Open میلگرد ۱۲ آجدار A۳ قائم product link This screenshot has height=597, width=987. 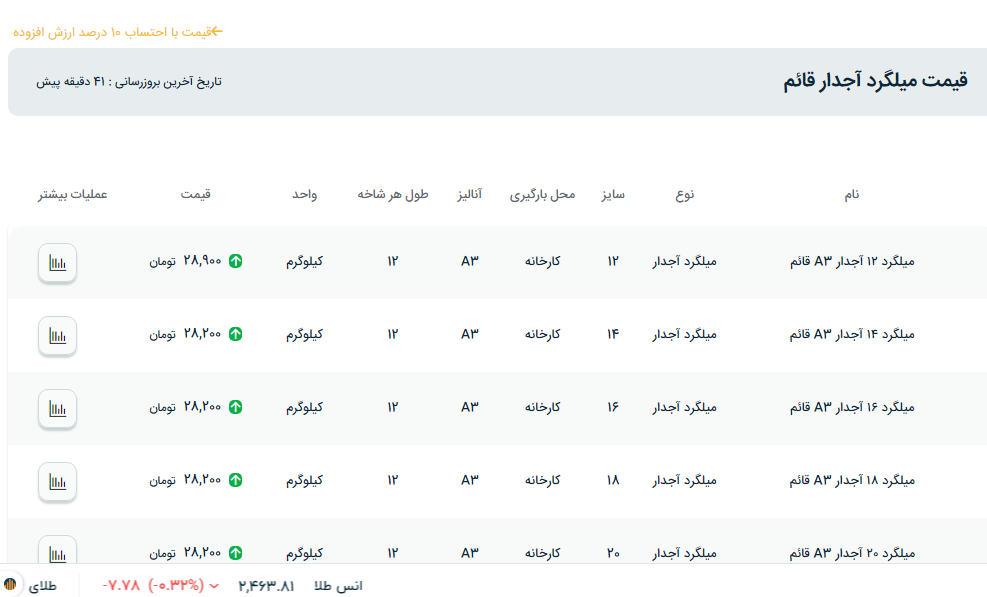[852, 261]
